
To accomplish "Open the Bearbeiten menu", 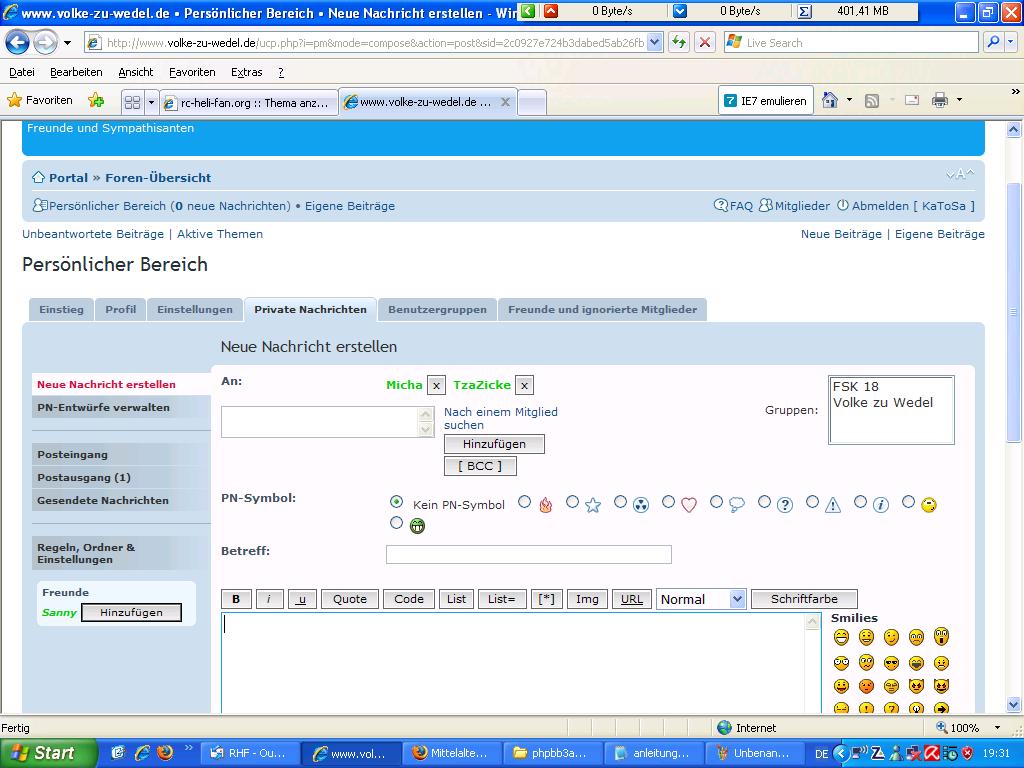I will [x=76, y=72].
